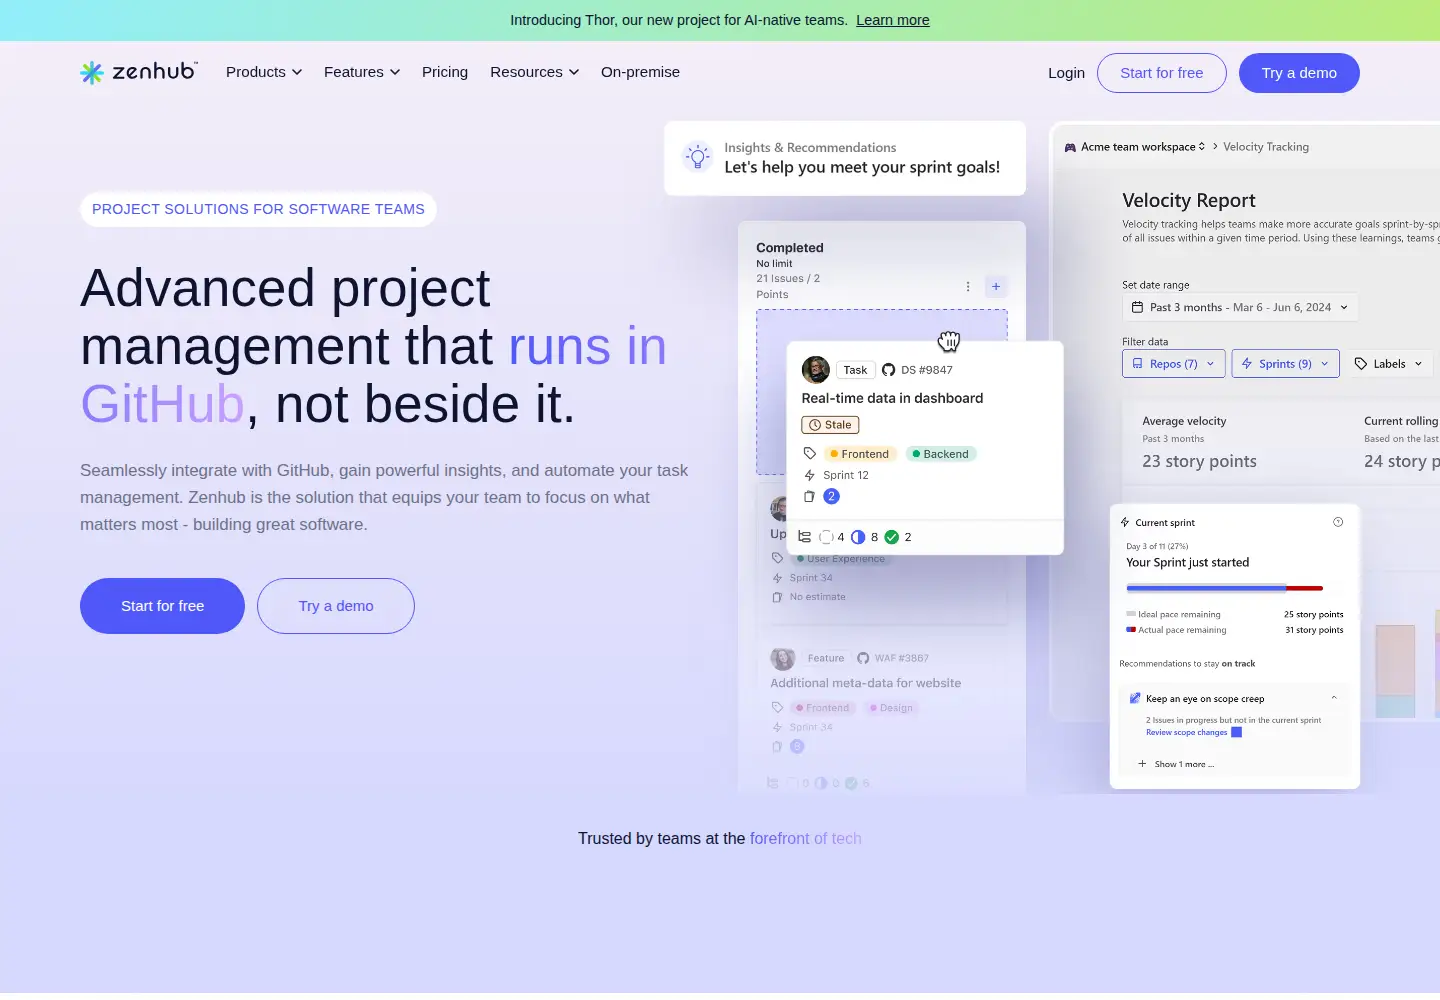Collapse the Keep an eye on scope creep item
Viewport: 1440px width, 1000px height.
[1334, 698]
